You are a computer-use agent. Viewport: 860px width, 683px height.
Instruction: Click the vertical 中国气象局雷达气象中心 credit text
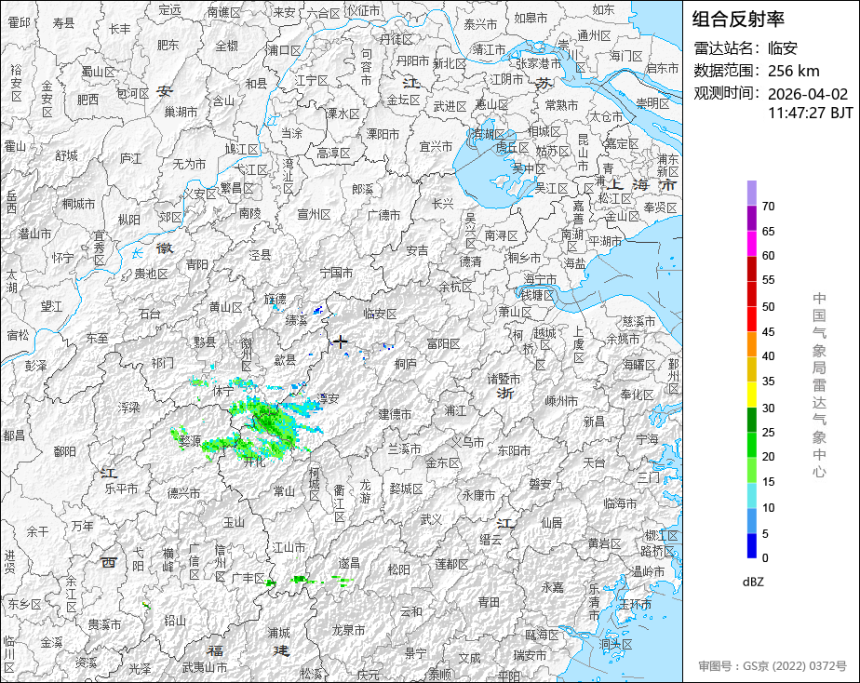819,385
